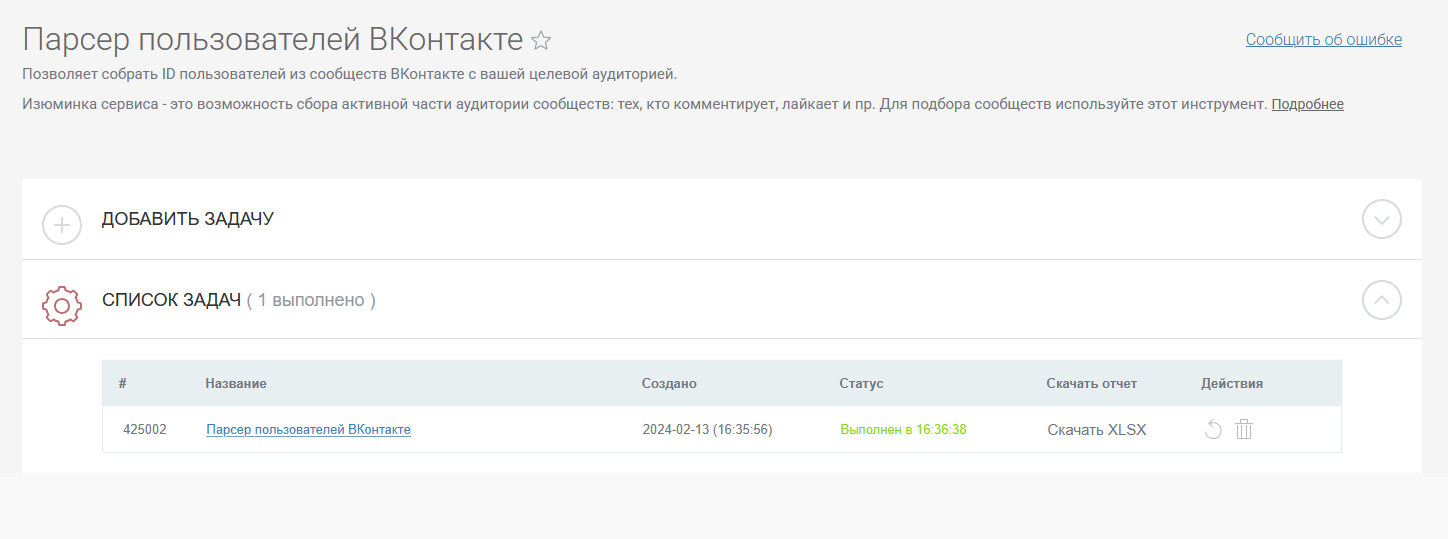Click creation date 2024-02-13 (16:35:56)
The width and height of the screenshot is (1448, 539).
(707, 430)
